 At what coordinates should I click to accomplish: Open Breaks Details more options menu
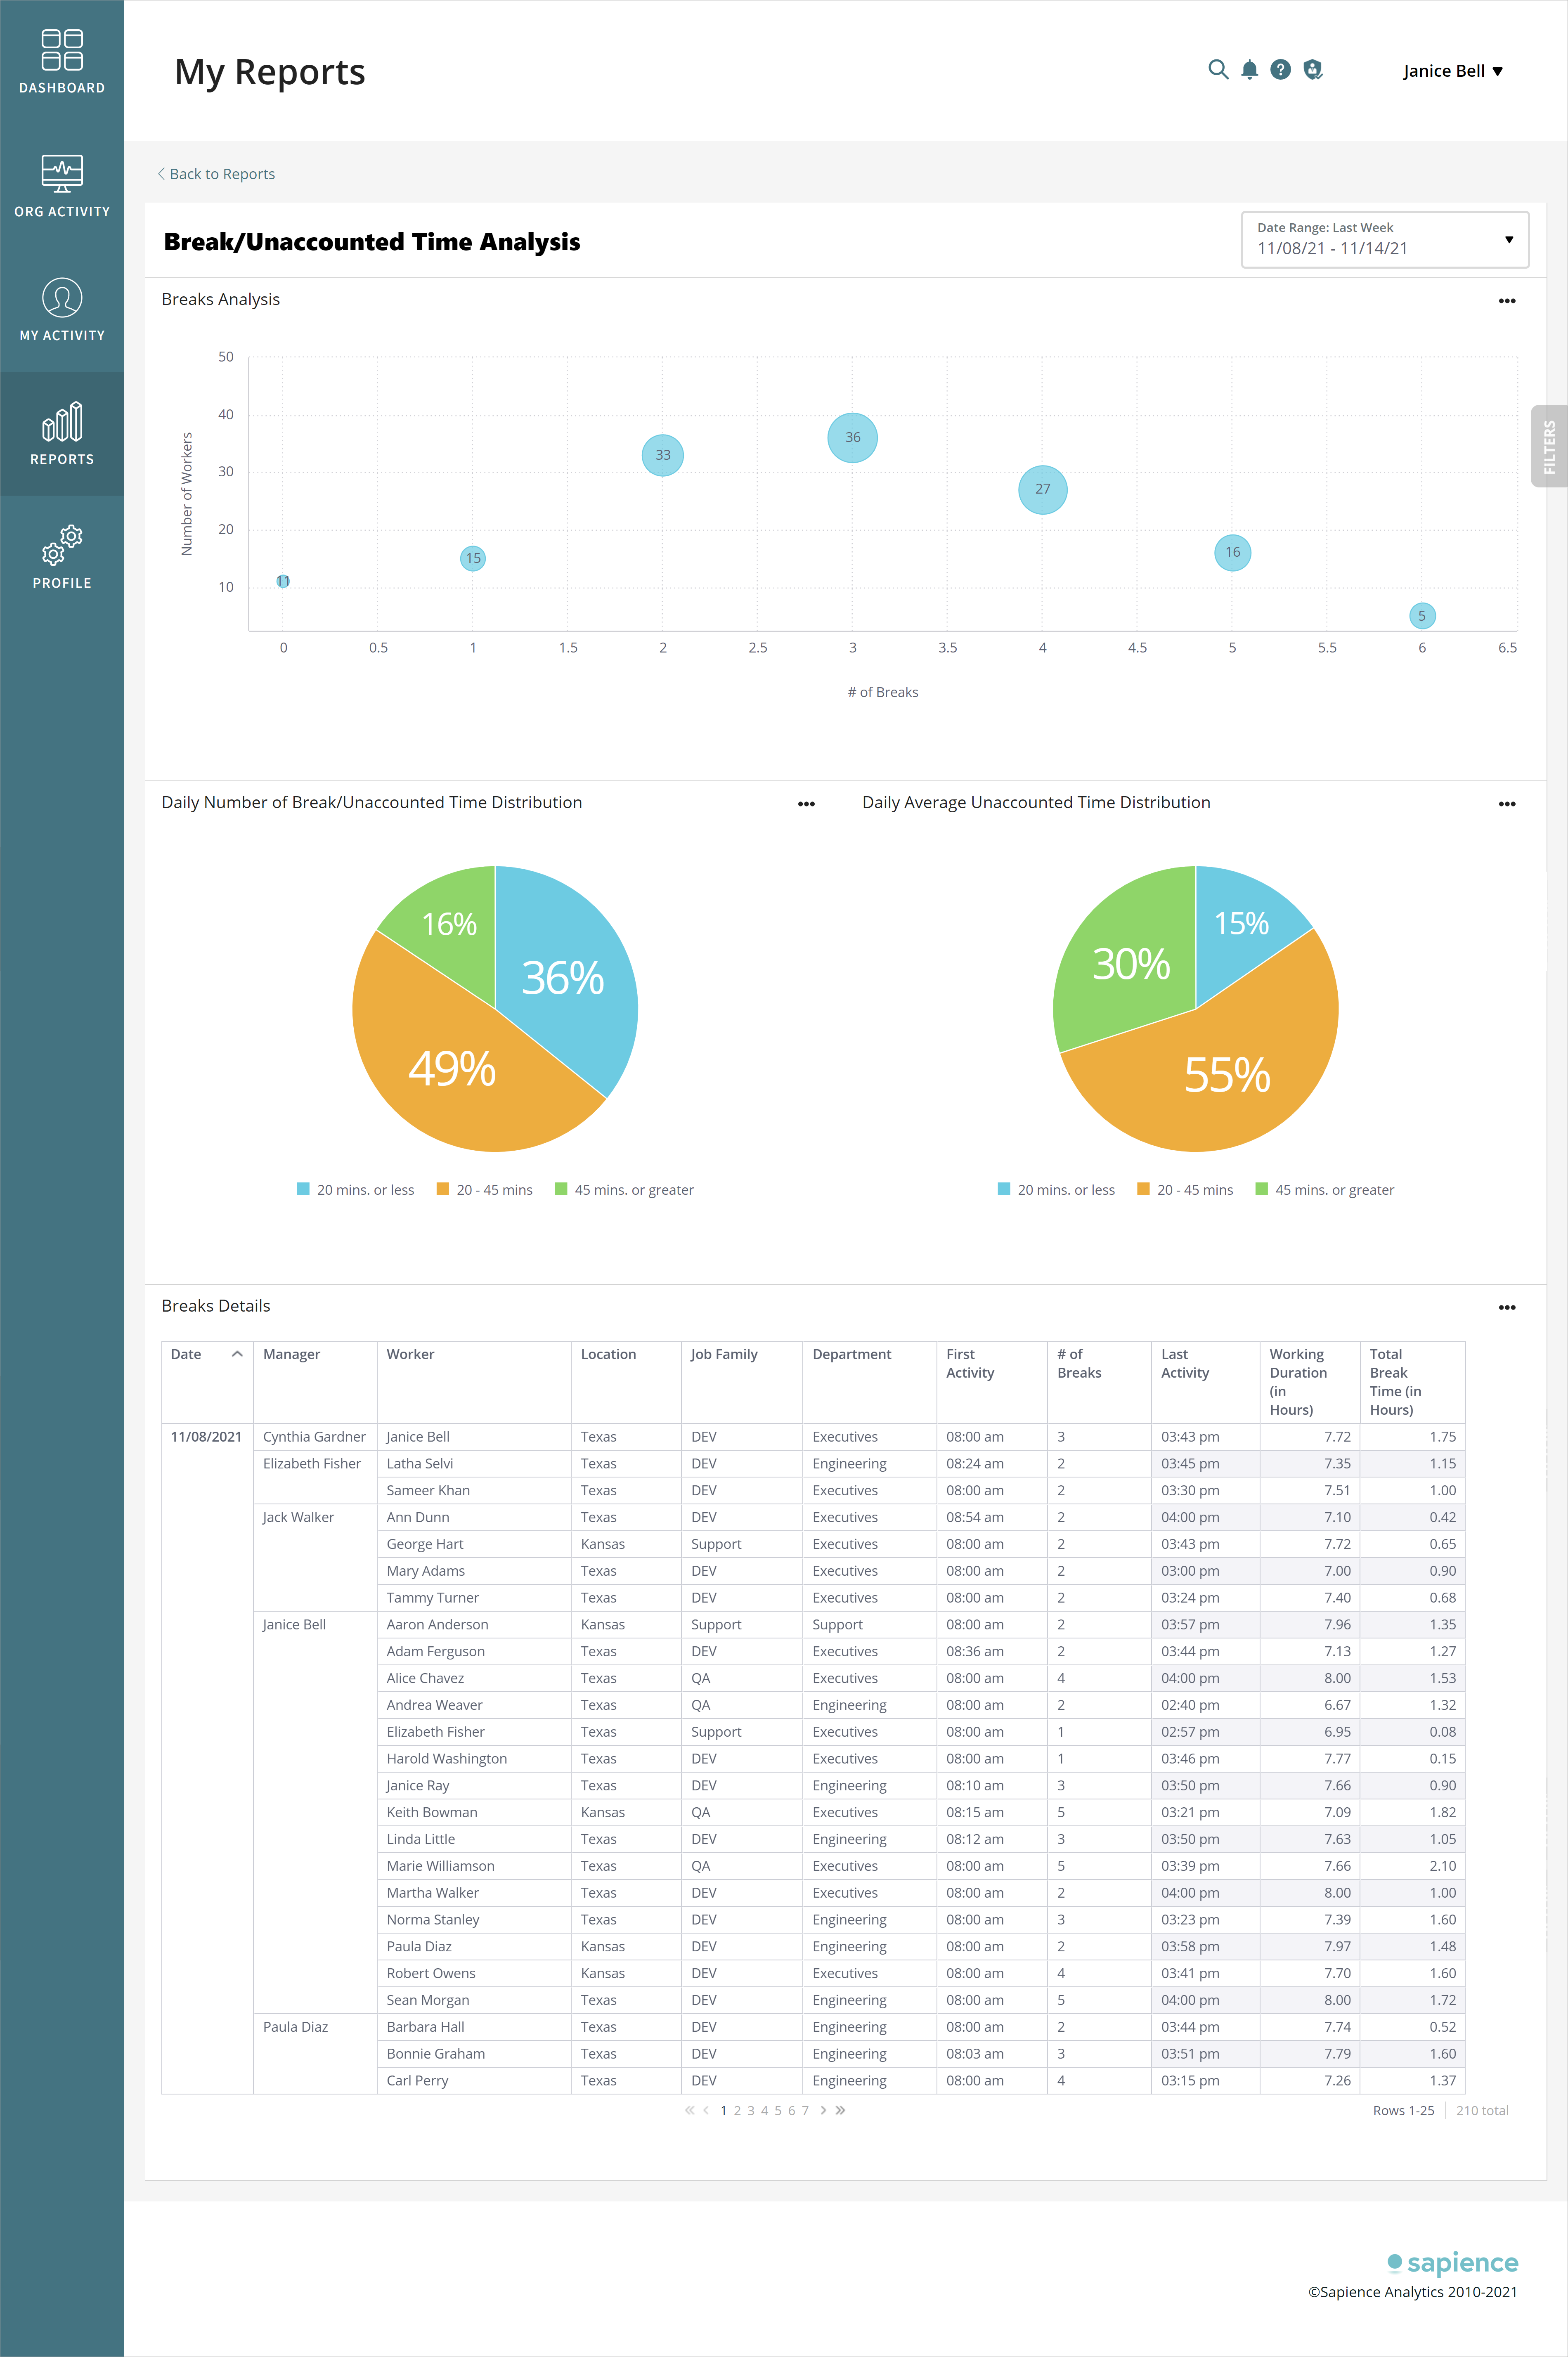(x=1506, y=1307)
